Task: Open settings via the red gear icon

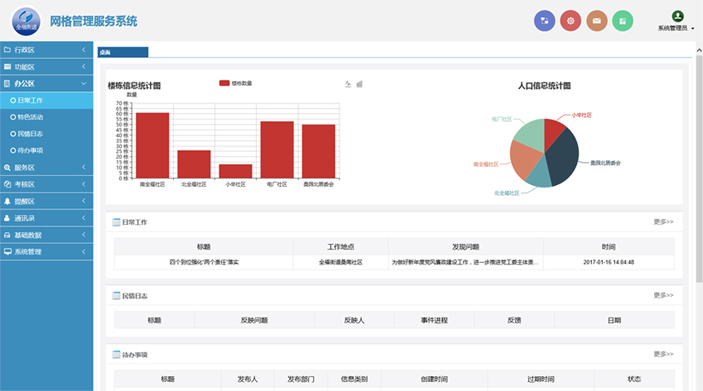Action: coord(570,21)
